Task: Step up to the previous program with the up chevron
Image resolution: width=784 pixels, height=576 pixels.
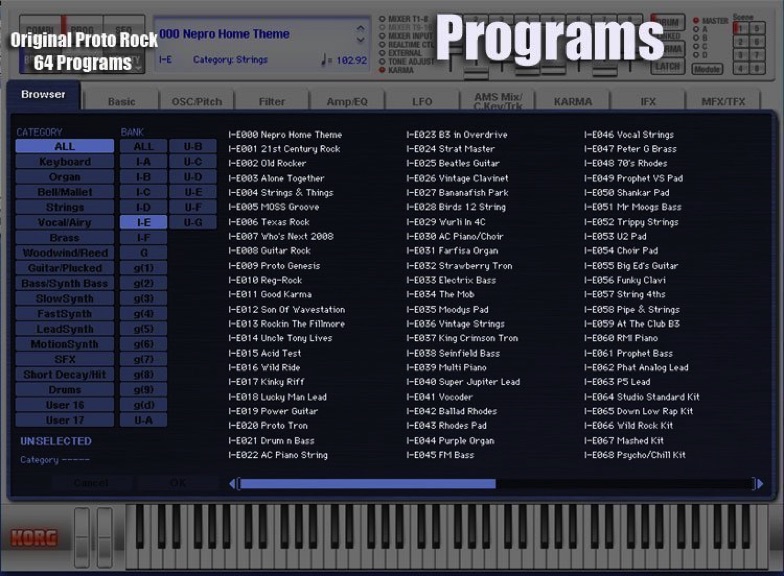Action: pyautogui.click(x=360, y=29)
